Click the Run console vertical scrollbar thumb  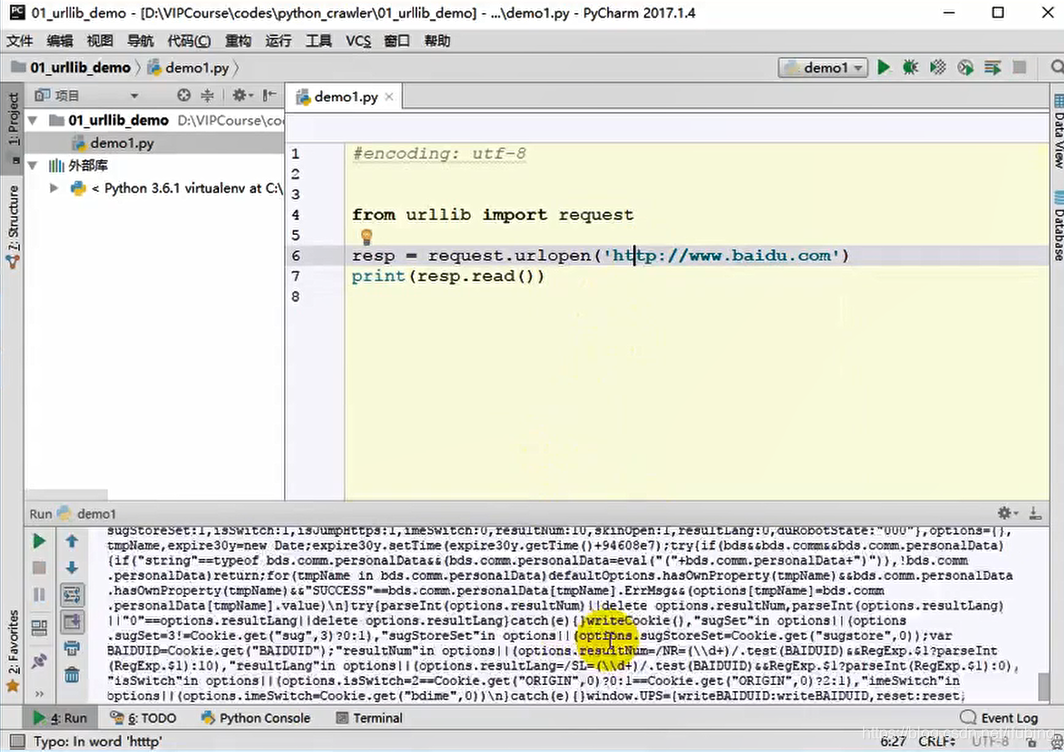click(x=1044, y=685)
